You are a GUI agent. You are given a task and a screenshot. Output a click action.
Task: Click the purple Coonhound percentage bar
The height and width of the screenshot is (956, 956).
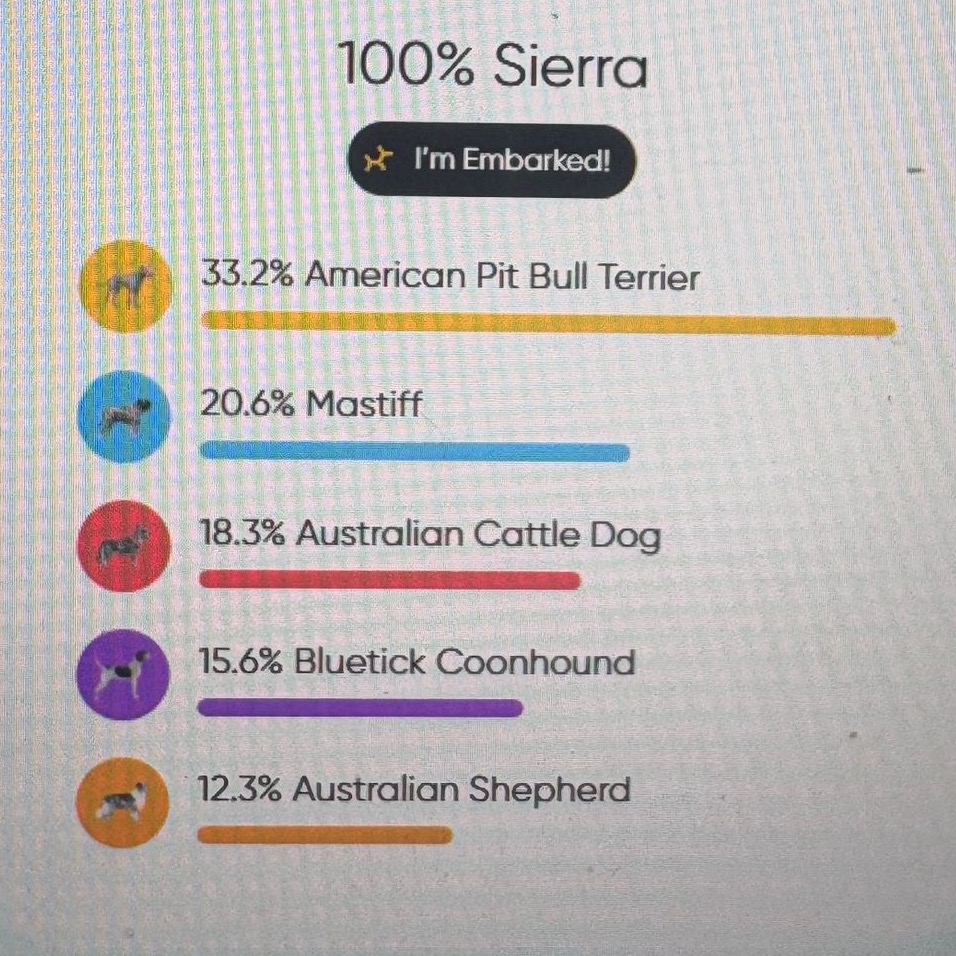click(x=360, y=709)
